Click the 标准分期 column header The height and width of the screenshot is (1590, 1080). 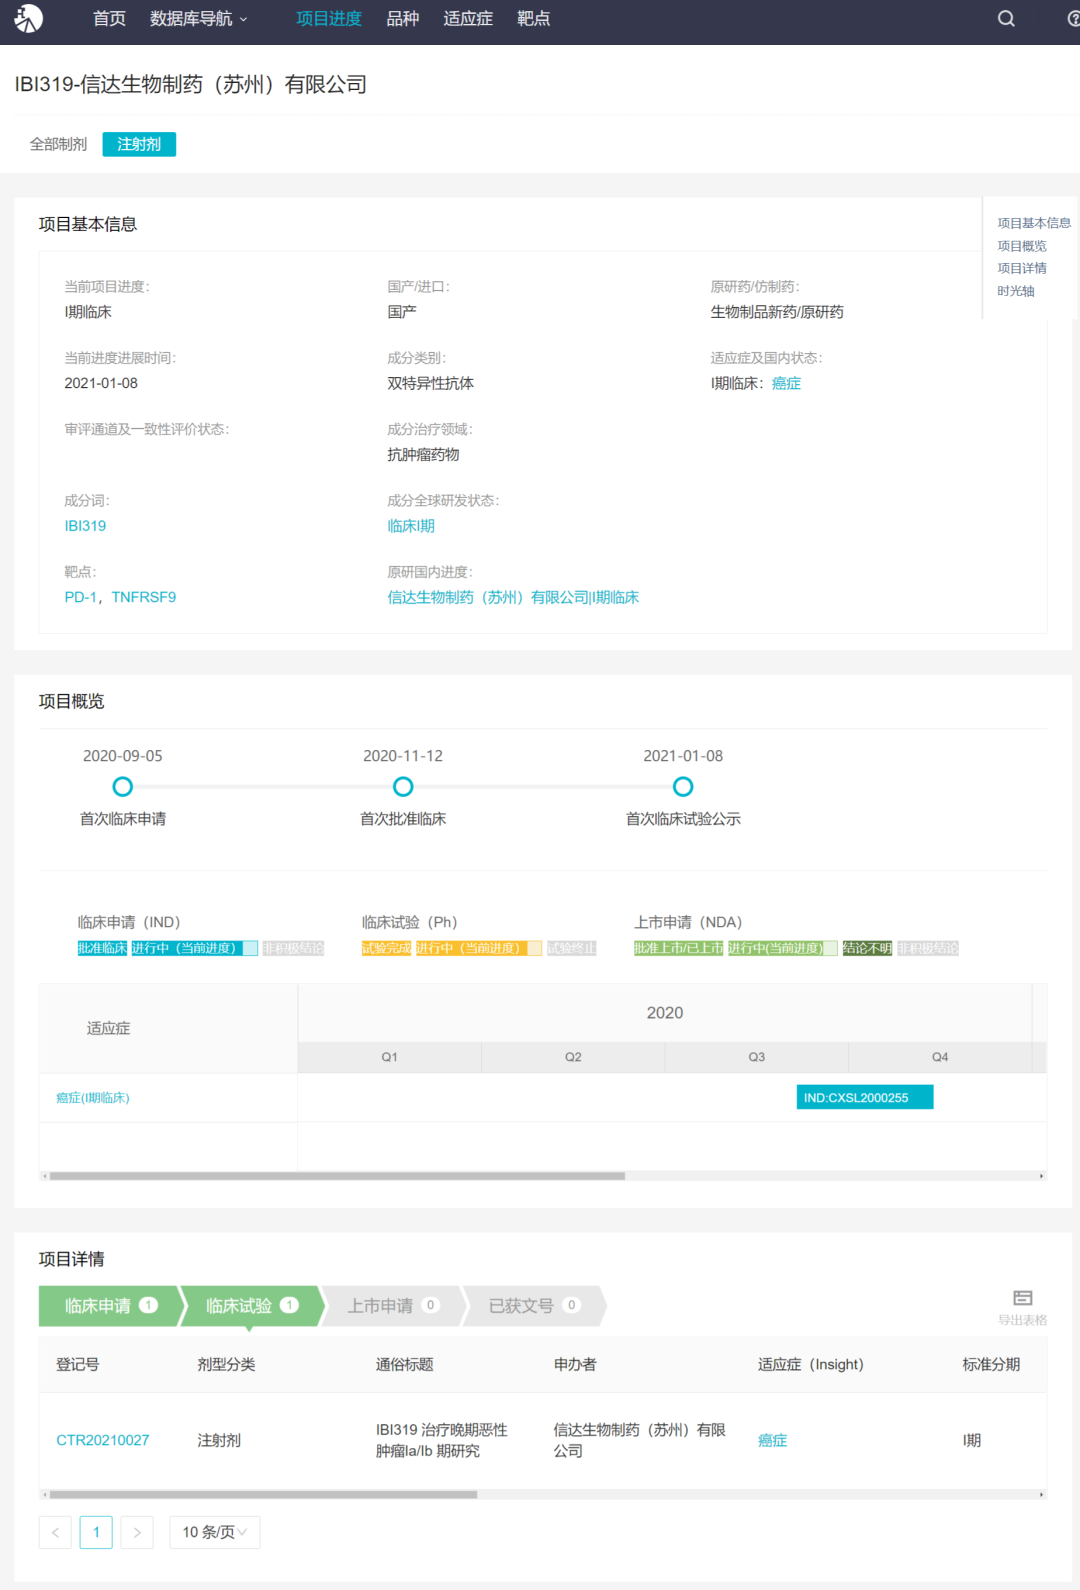pyautogui.click(x=991, y=1364)
